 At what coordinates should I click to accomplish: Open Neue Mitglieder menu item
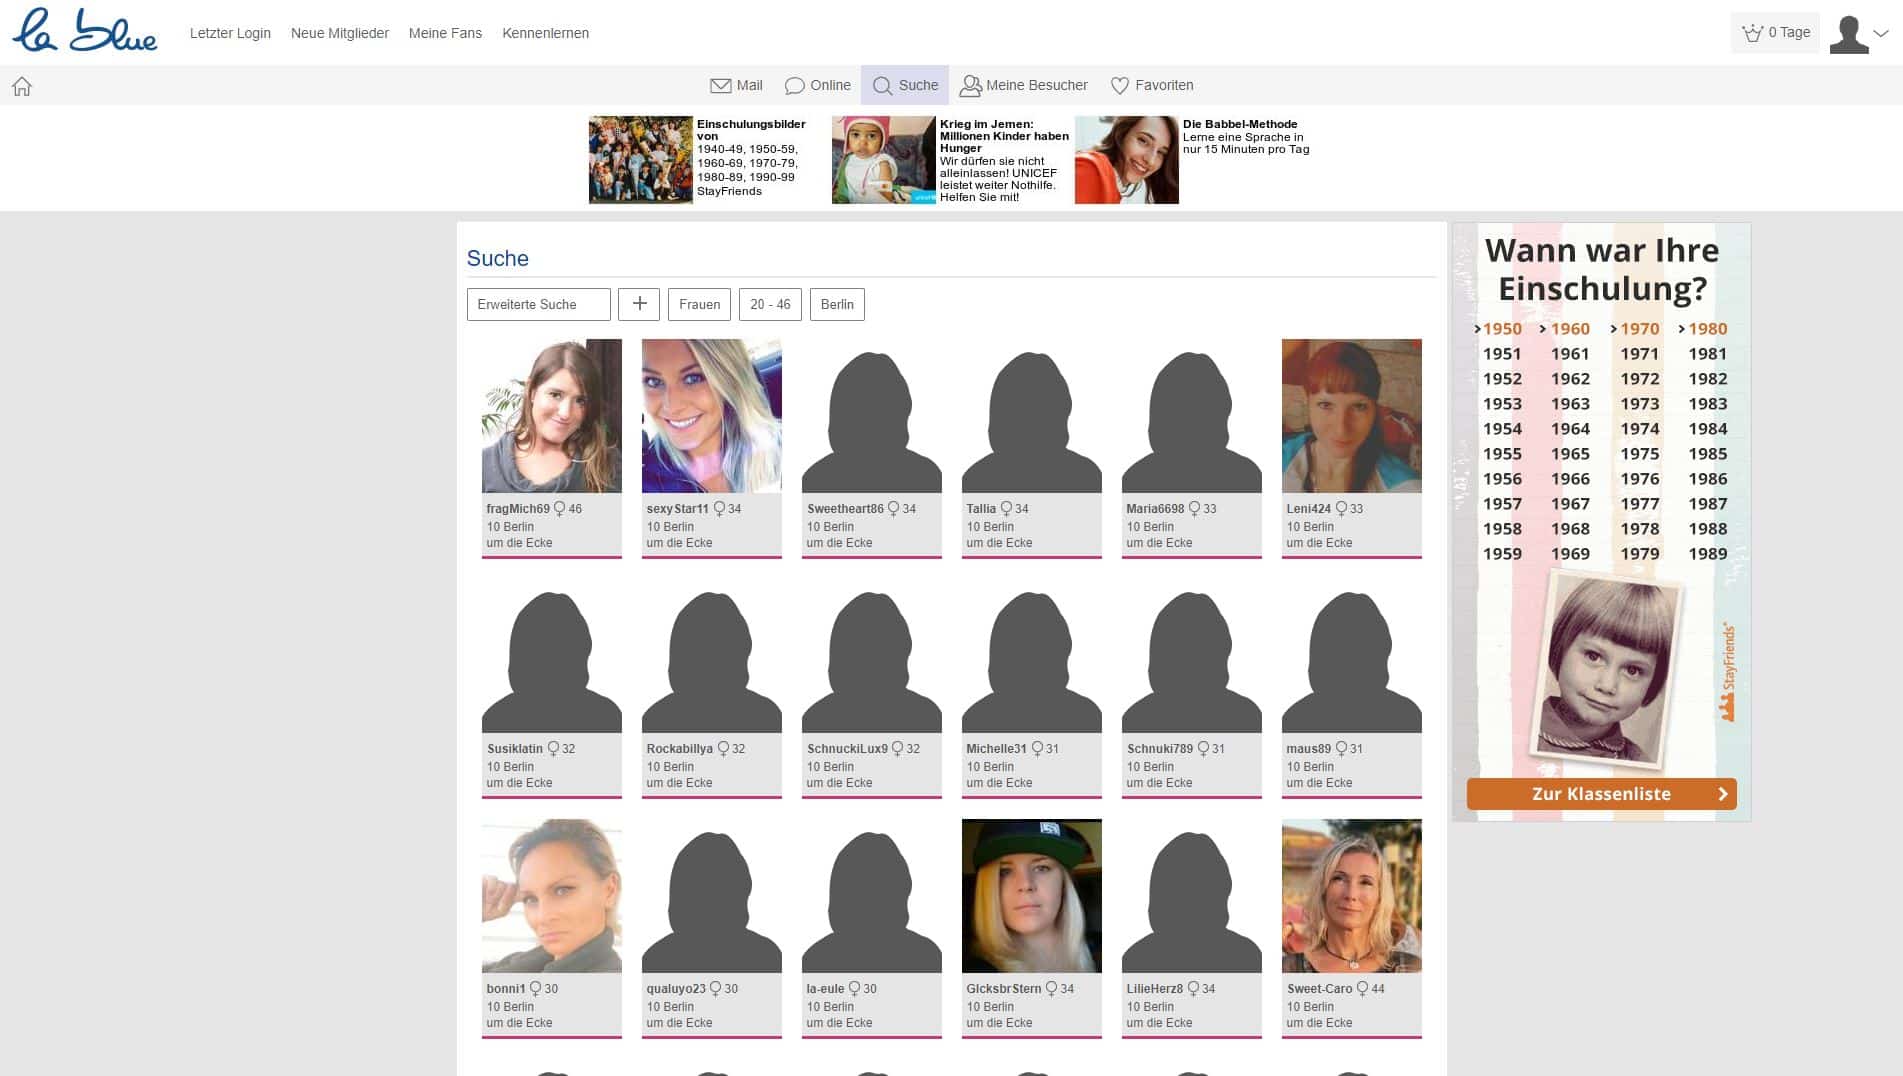tap(340, 33)
